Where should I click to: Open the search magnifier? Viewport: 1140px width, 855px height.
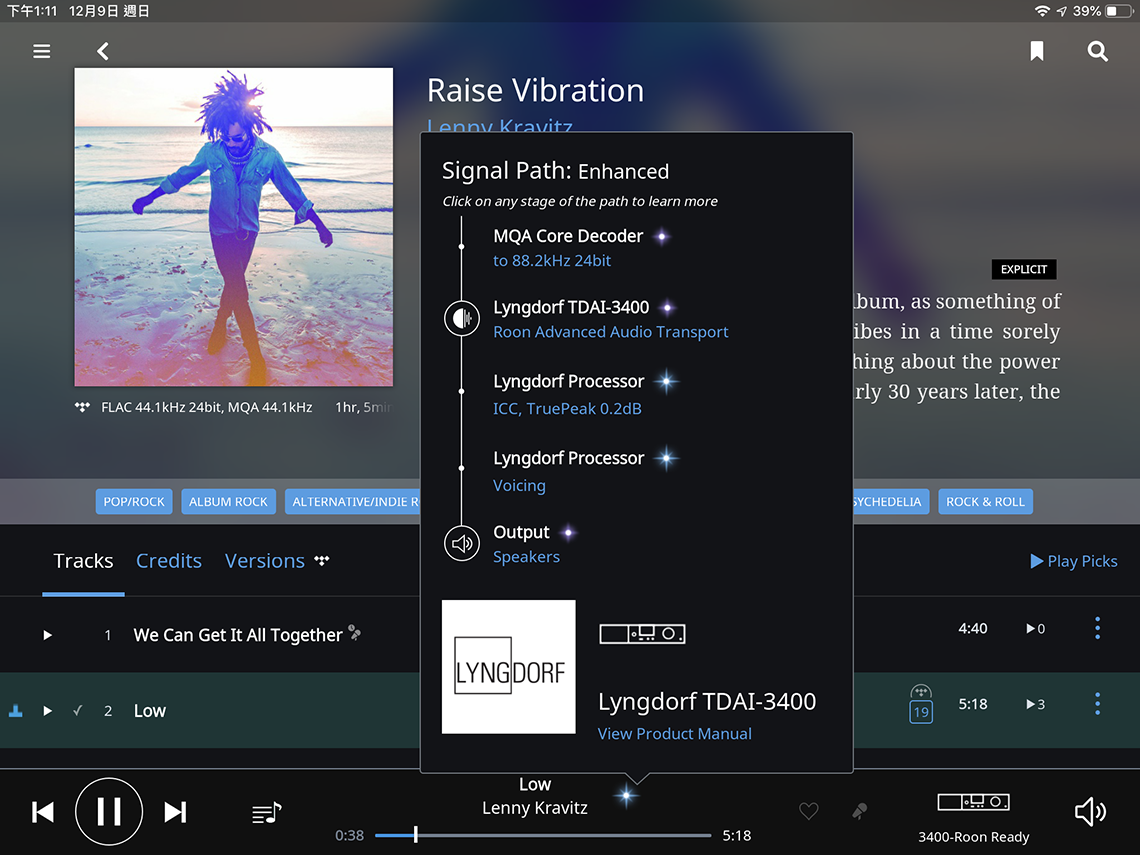click(1097, 51)
